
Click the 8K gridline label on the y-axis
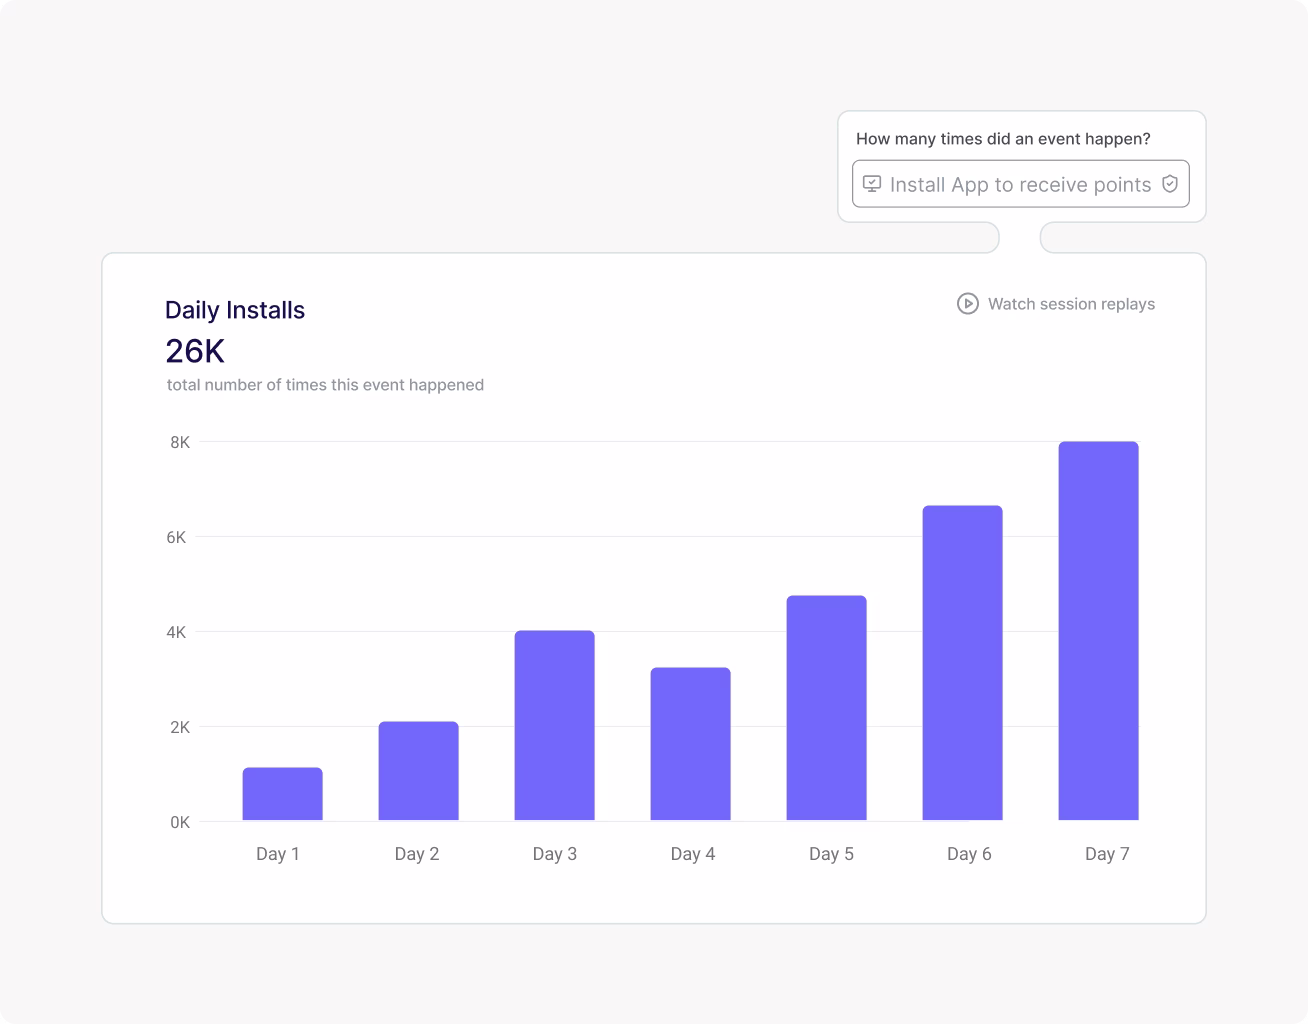pyautogui.click(x=178, y=441)
